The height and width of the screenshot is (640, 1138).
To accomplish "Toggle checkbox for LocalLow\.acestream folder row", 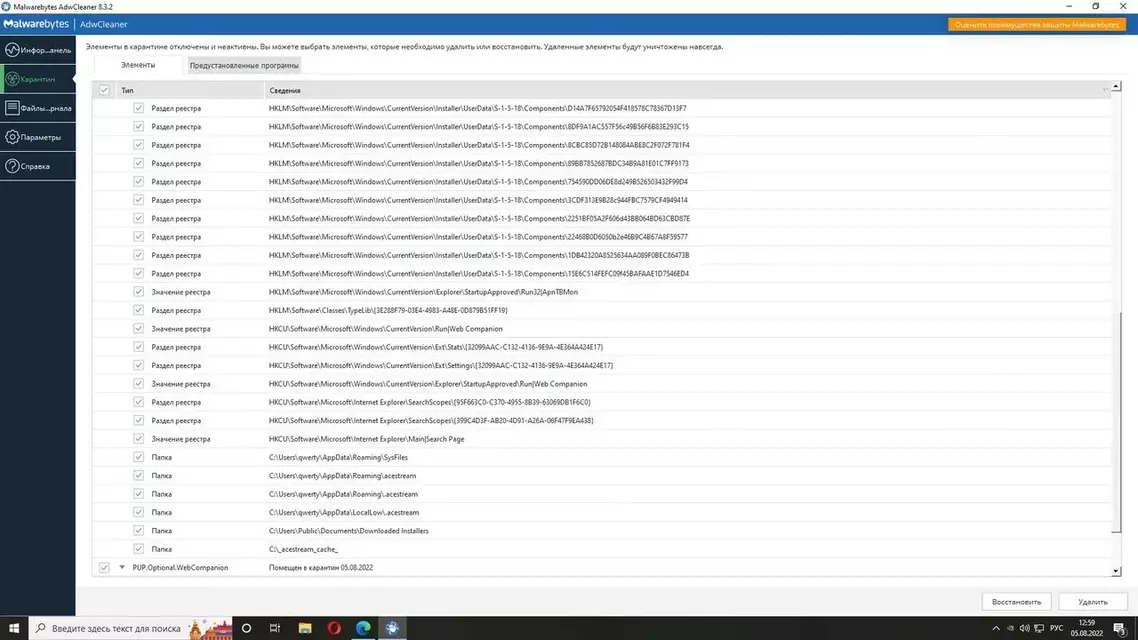I will tap(139, 512).
